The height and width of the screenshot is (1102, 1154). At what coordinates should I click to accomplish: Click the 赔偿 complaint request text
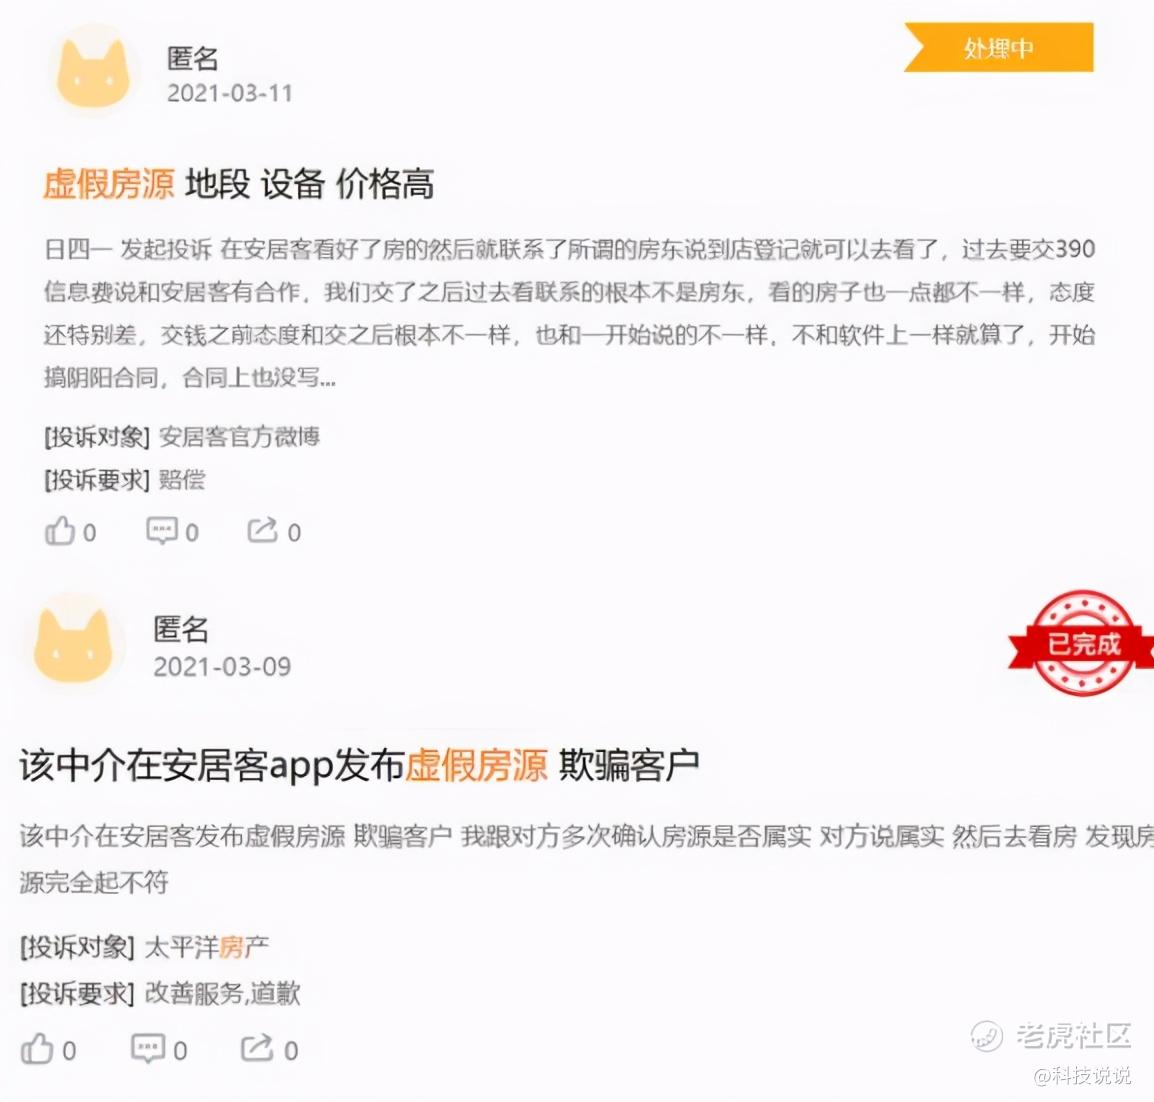pyautogui.click(x=182, y=480)
